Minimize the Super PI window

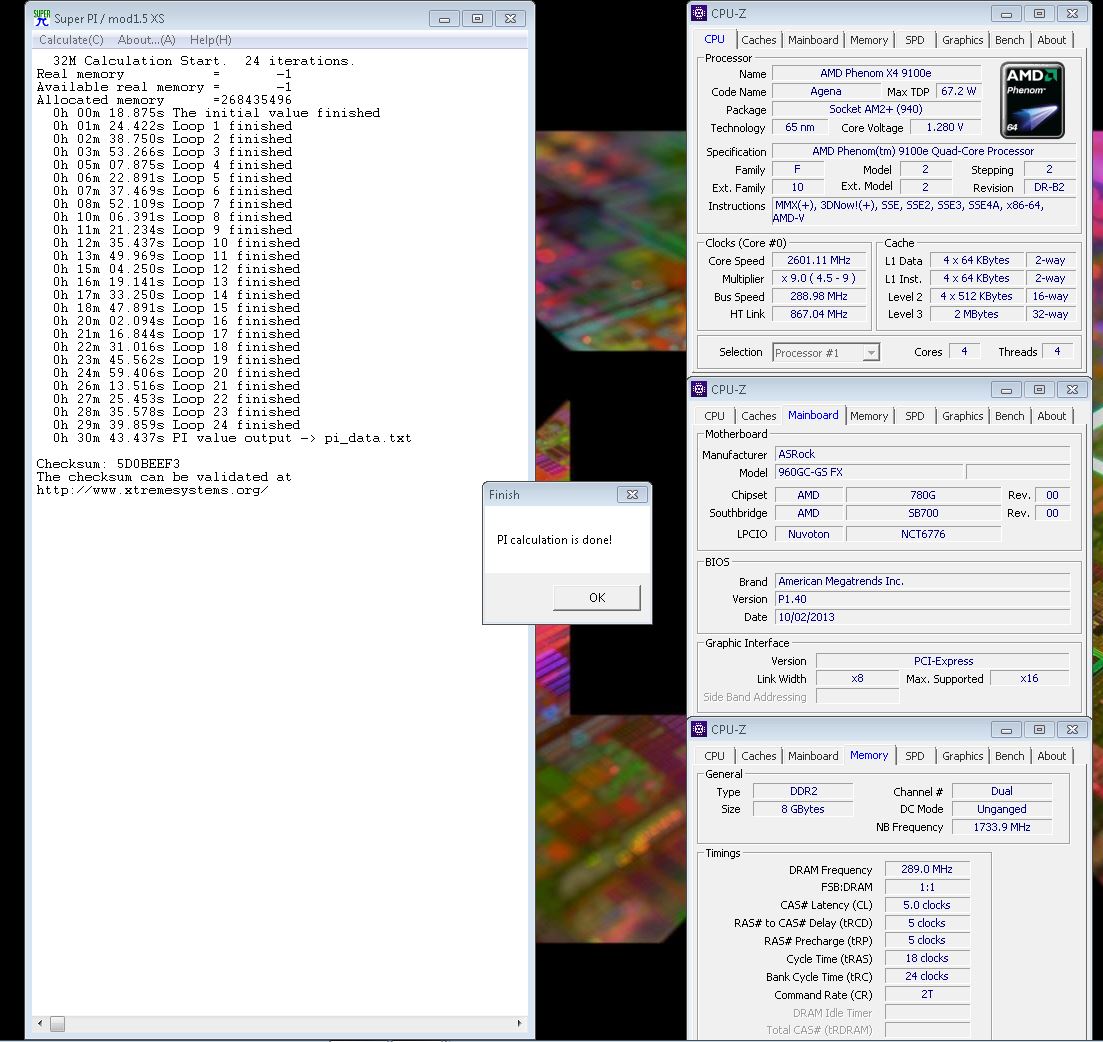(444, 18)
